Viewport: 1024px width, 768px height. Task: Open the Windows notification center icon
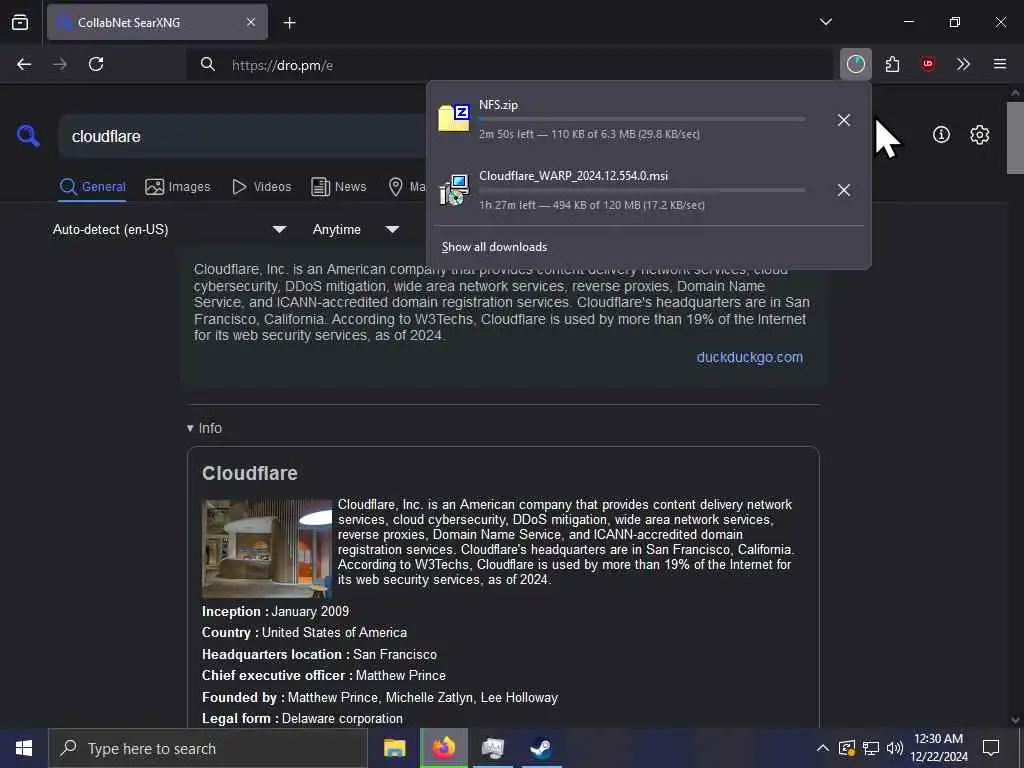(991, 748)
